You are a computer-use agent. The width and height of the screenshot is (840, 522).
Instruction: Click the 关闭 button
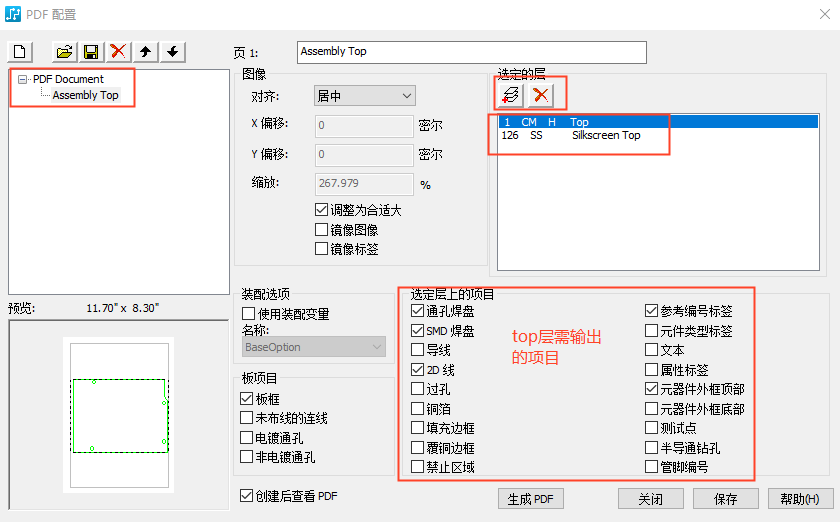(650, 499)
